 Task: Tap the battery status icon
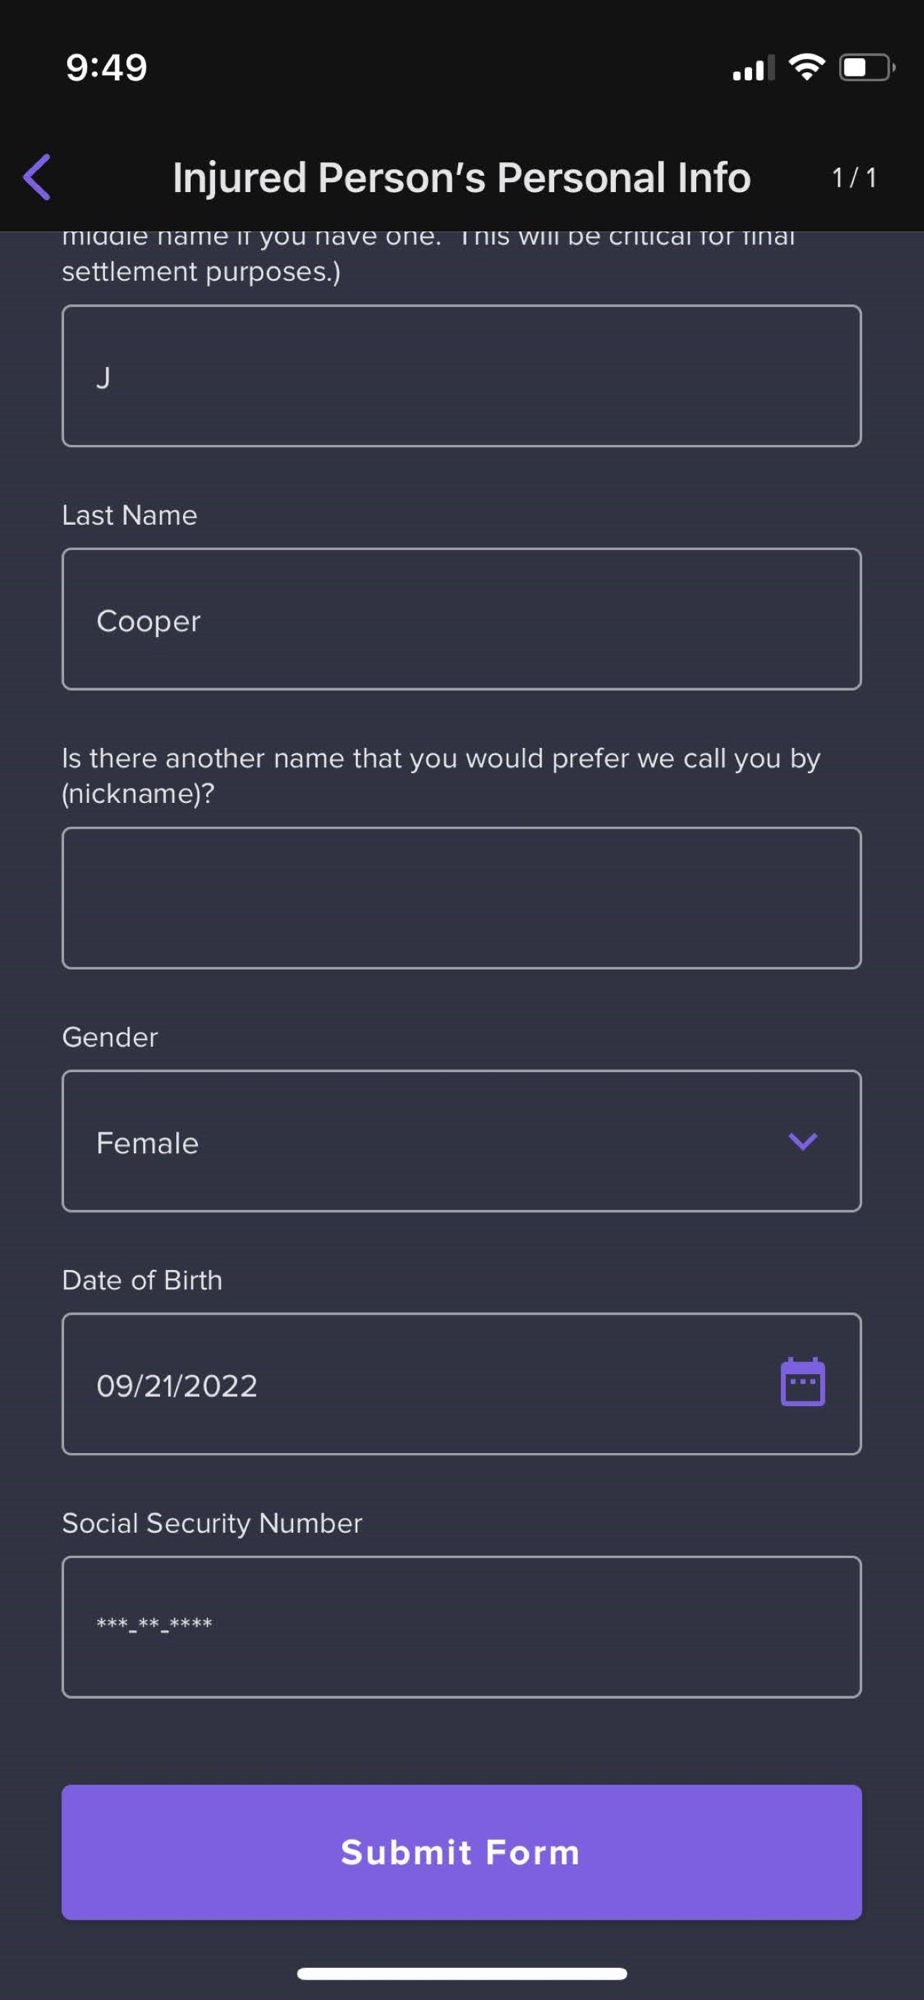click(865, 67)
